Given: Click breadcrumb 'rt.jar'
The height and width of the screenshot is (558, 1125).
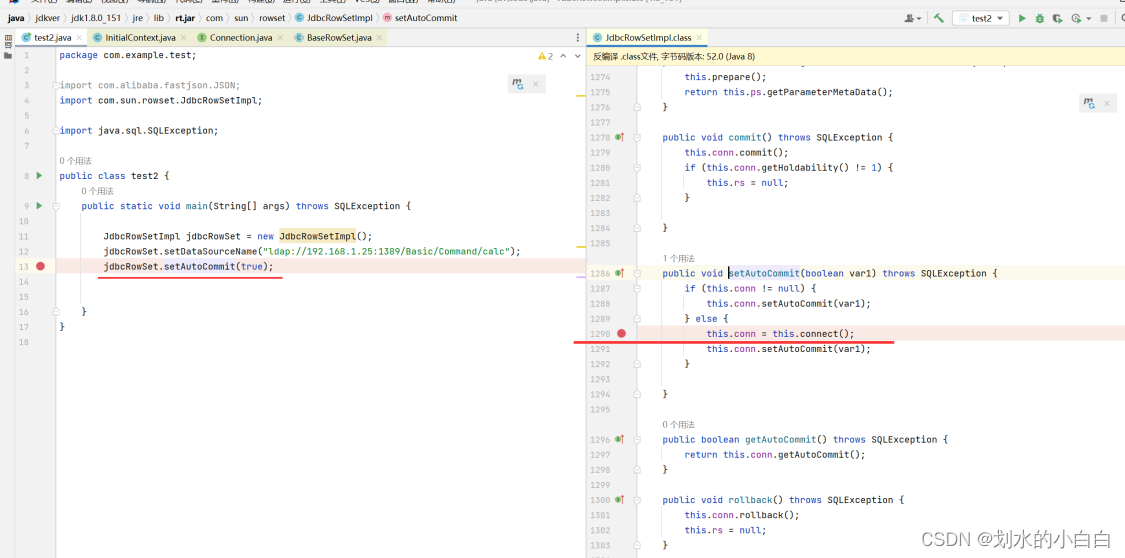Looking at the screenshot, I should (184, 18).
